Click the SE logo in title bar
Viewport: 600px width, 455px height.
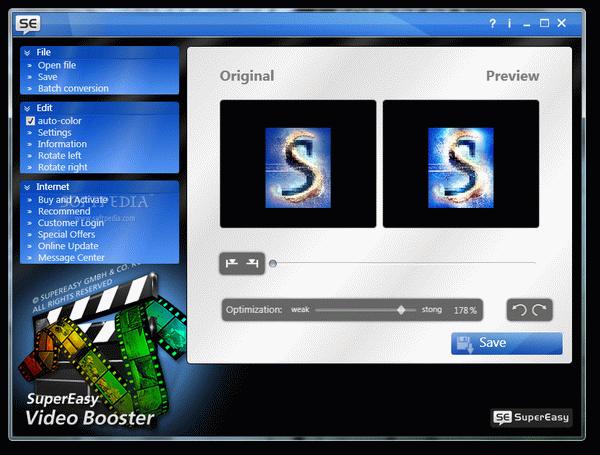[28, 24]
